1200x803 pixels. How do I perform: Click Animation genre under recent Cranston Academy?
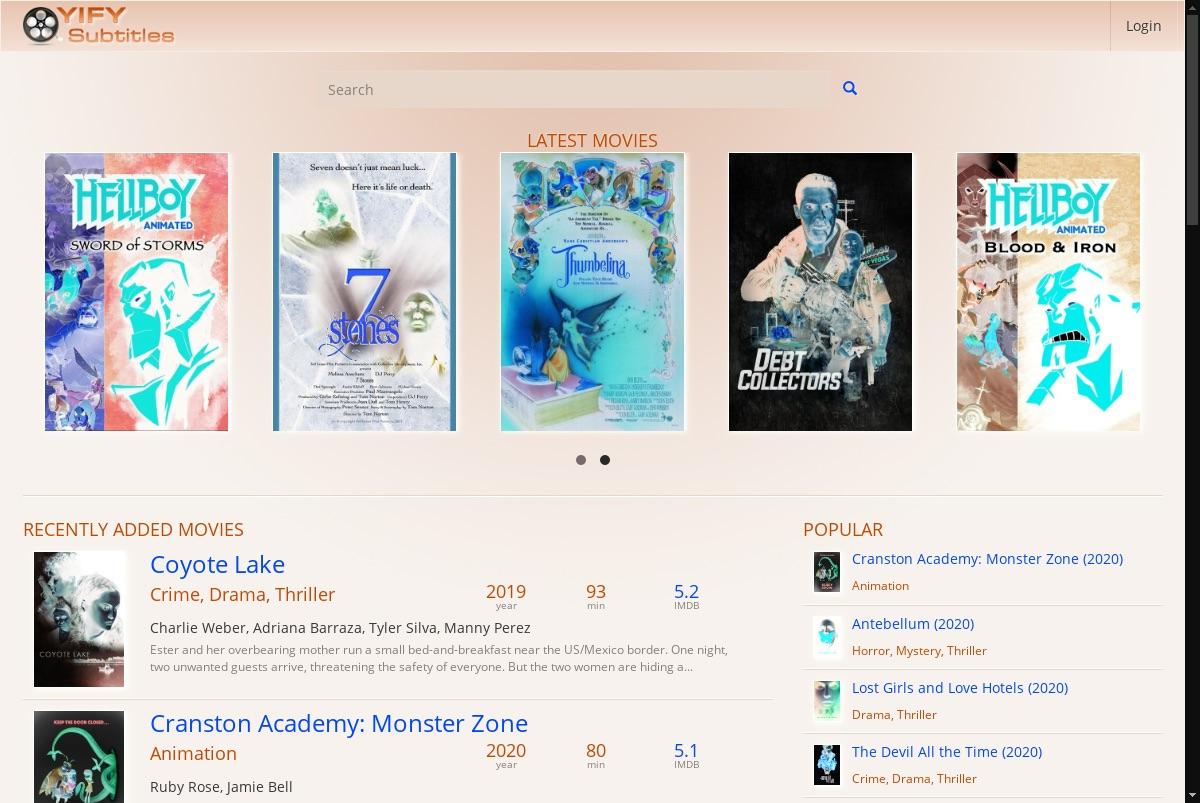(x=193, y=753)
